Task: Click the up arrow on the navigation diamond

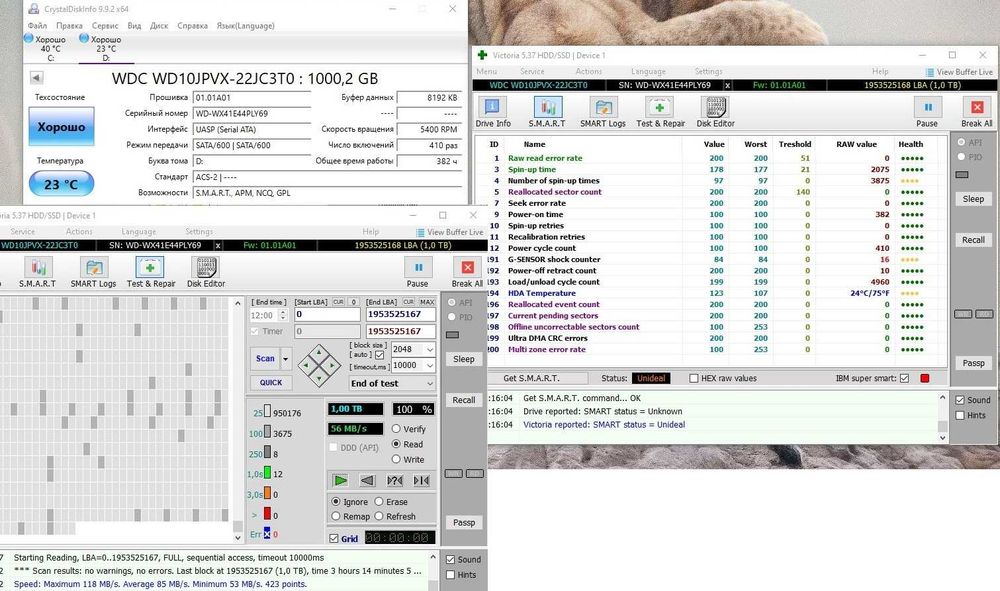Action: point(320,353)
